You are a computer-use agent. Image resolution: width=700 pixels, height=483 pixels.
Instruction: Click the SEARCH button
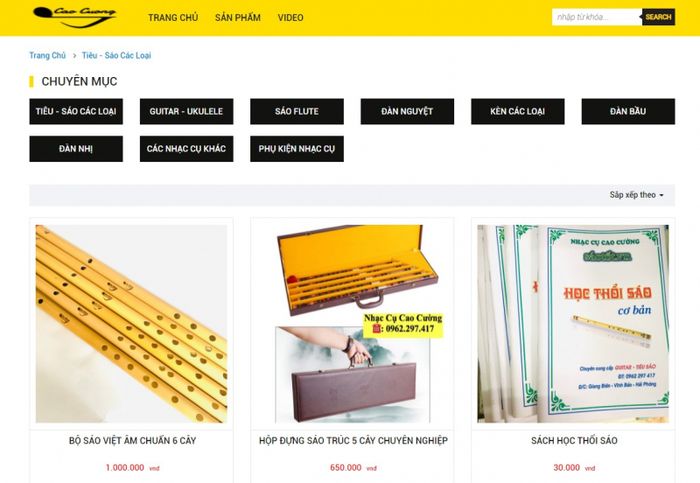(658, 17)
